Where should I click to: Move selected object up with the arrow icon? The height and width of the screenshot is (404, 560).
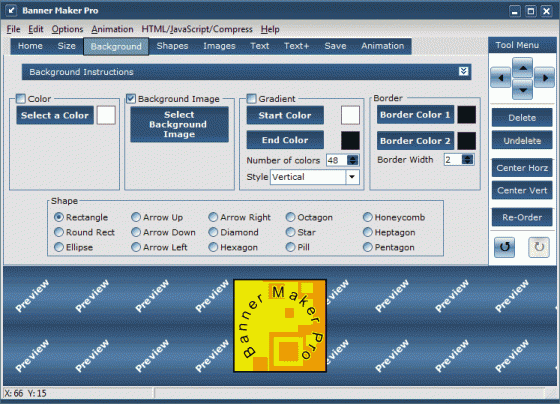tap(522, 68)
